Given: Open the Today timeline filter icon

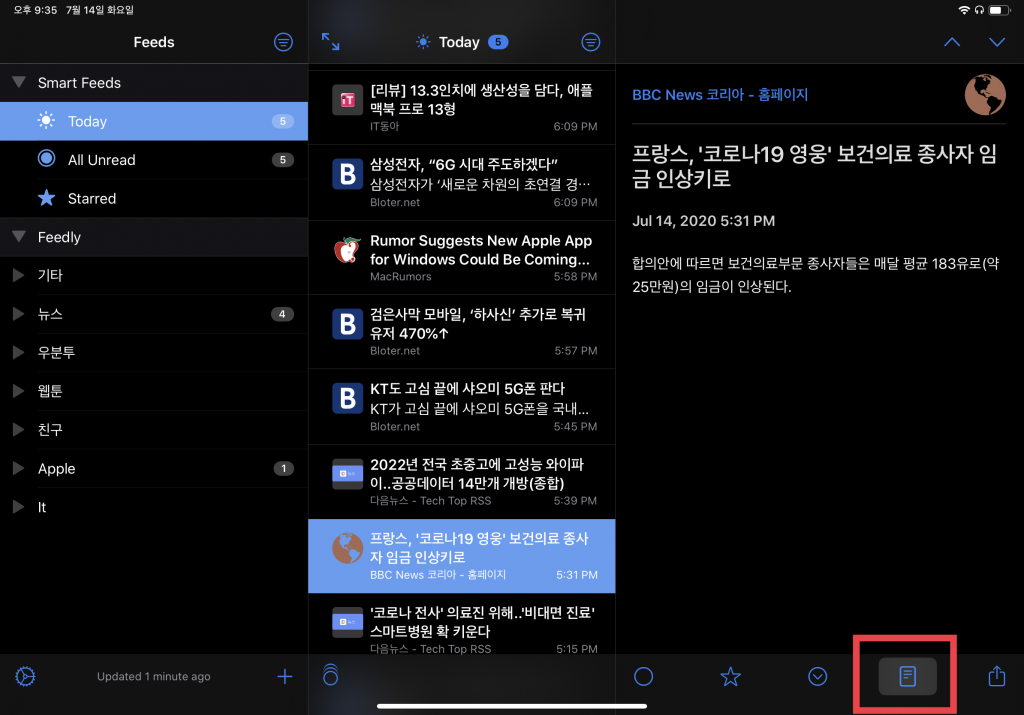Looking at the screenshot, I should click(590, 42).
